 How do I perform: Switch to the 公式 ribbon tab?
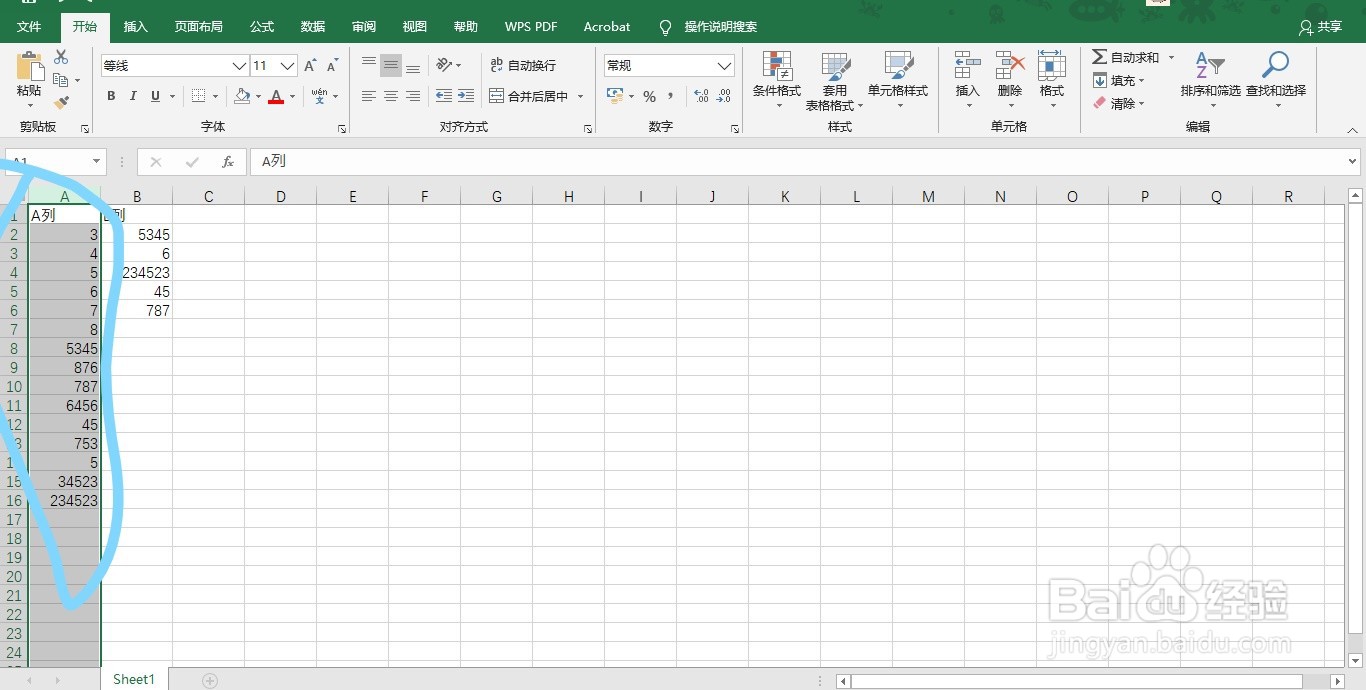(x=261, y=26)
